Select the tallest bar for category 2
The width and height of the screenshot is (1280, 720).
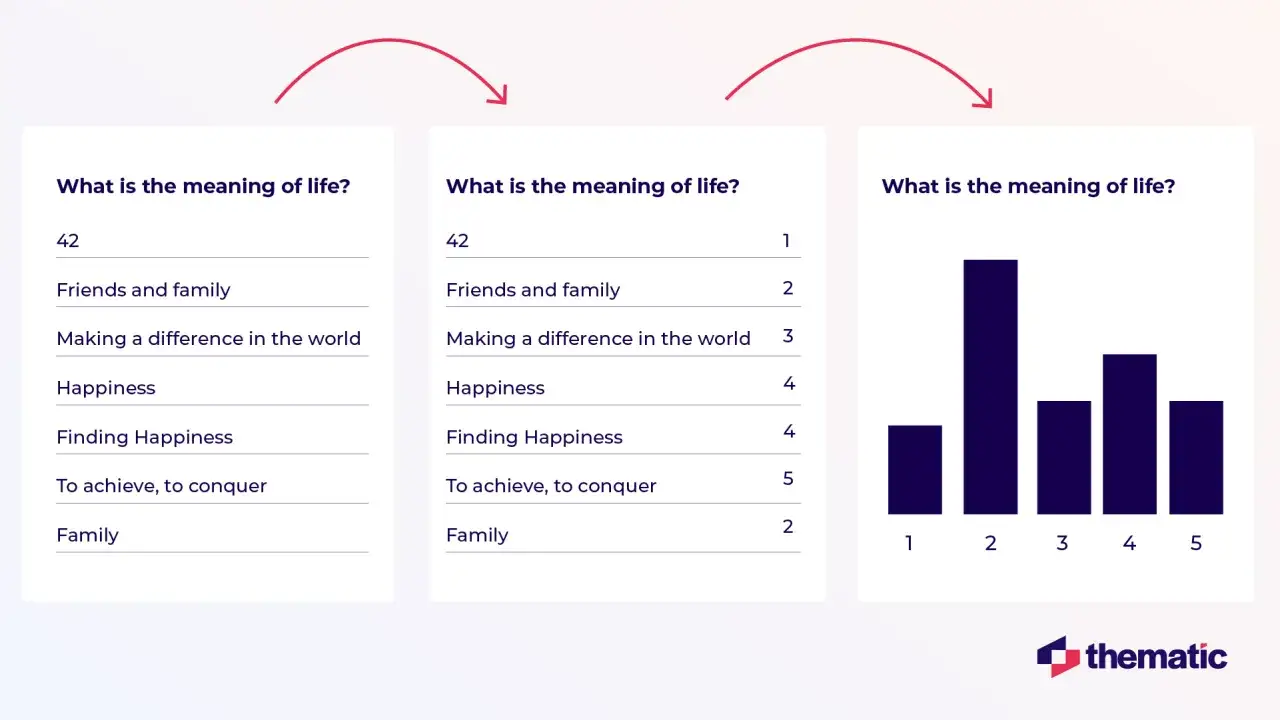click(x=990, y=387)
